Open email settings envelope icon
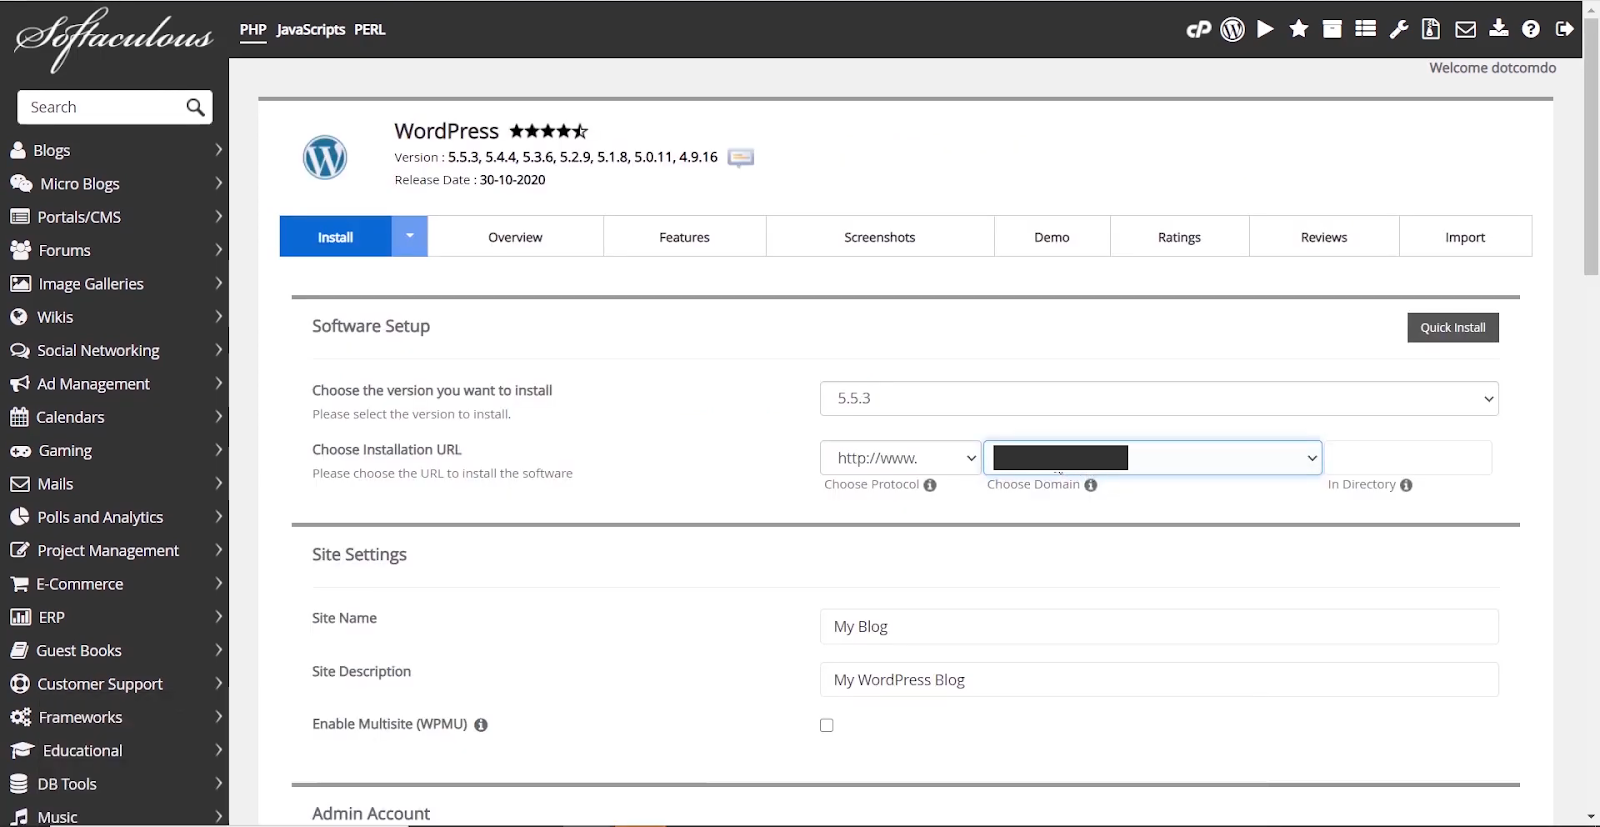1600x827 pixels. [1466, 29]
